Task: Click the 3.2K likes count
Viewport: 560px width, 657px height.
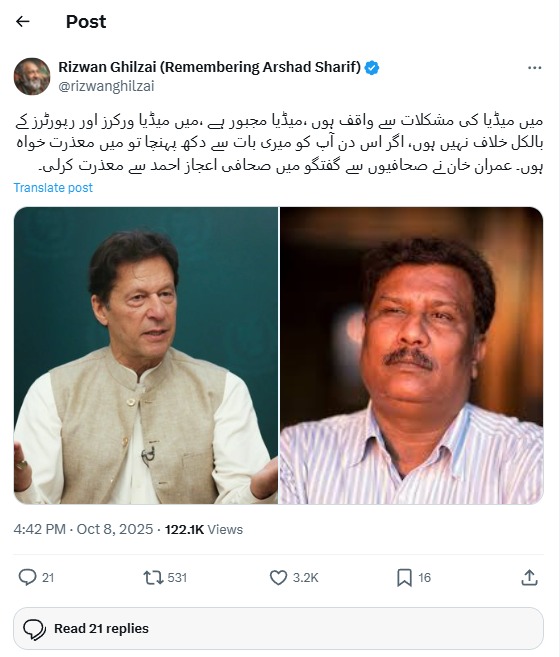Action: pos(306,577)
